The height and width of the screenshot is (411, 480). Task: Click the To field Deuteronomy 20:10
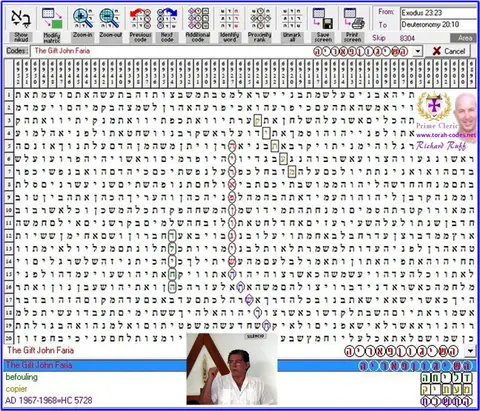(438, 25)
